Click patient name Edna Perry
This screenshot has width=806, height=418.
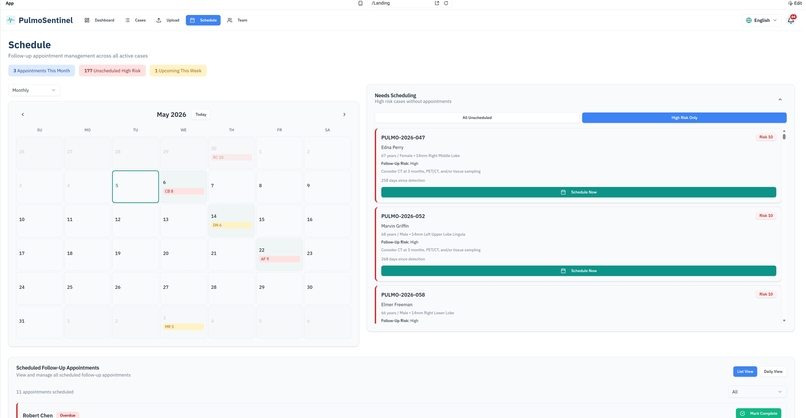tap(392, 147)
